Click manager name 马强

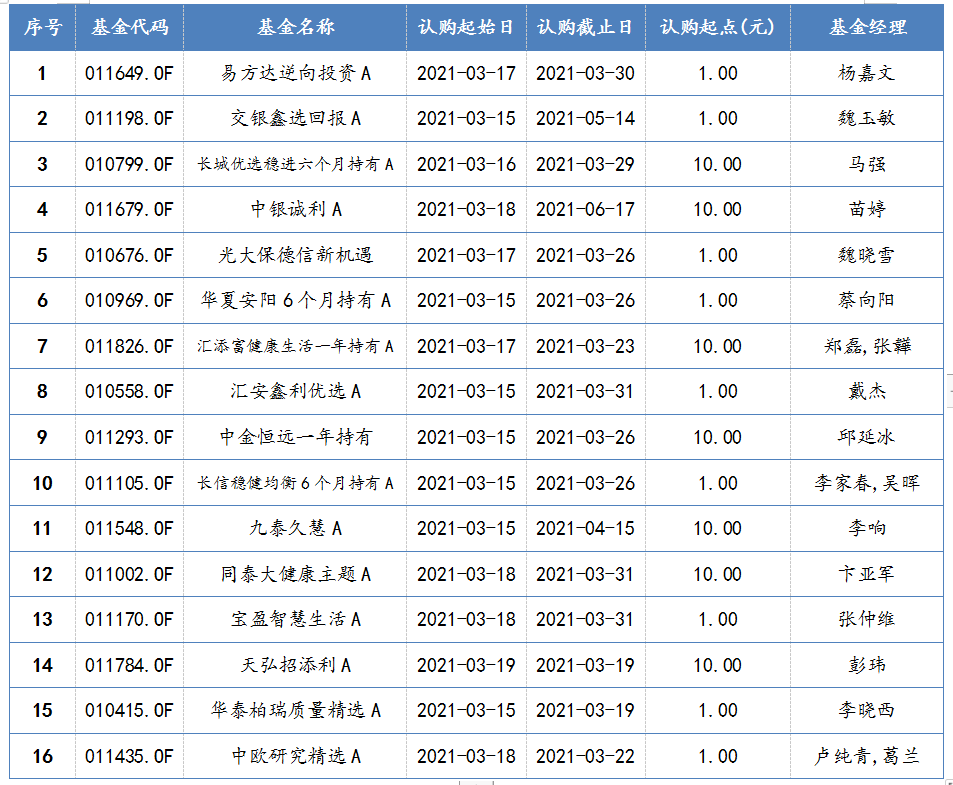[x=867, y=164]
